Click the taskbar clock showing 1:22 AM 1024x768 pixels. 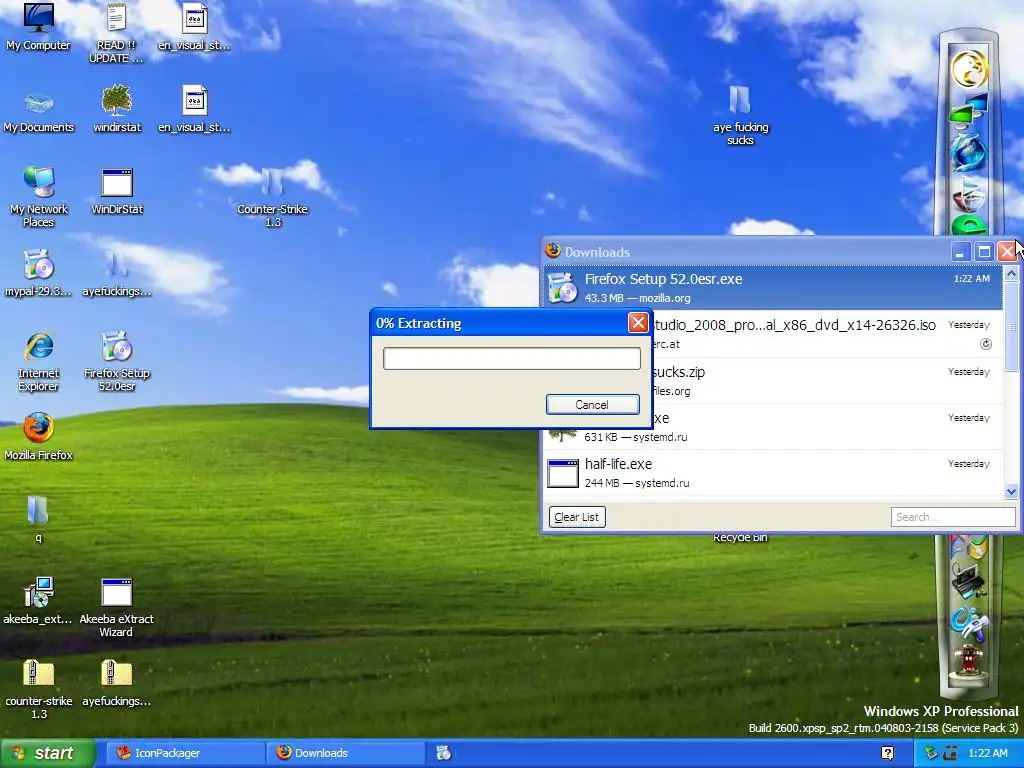pyautogui.click(x=987, y=753)
